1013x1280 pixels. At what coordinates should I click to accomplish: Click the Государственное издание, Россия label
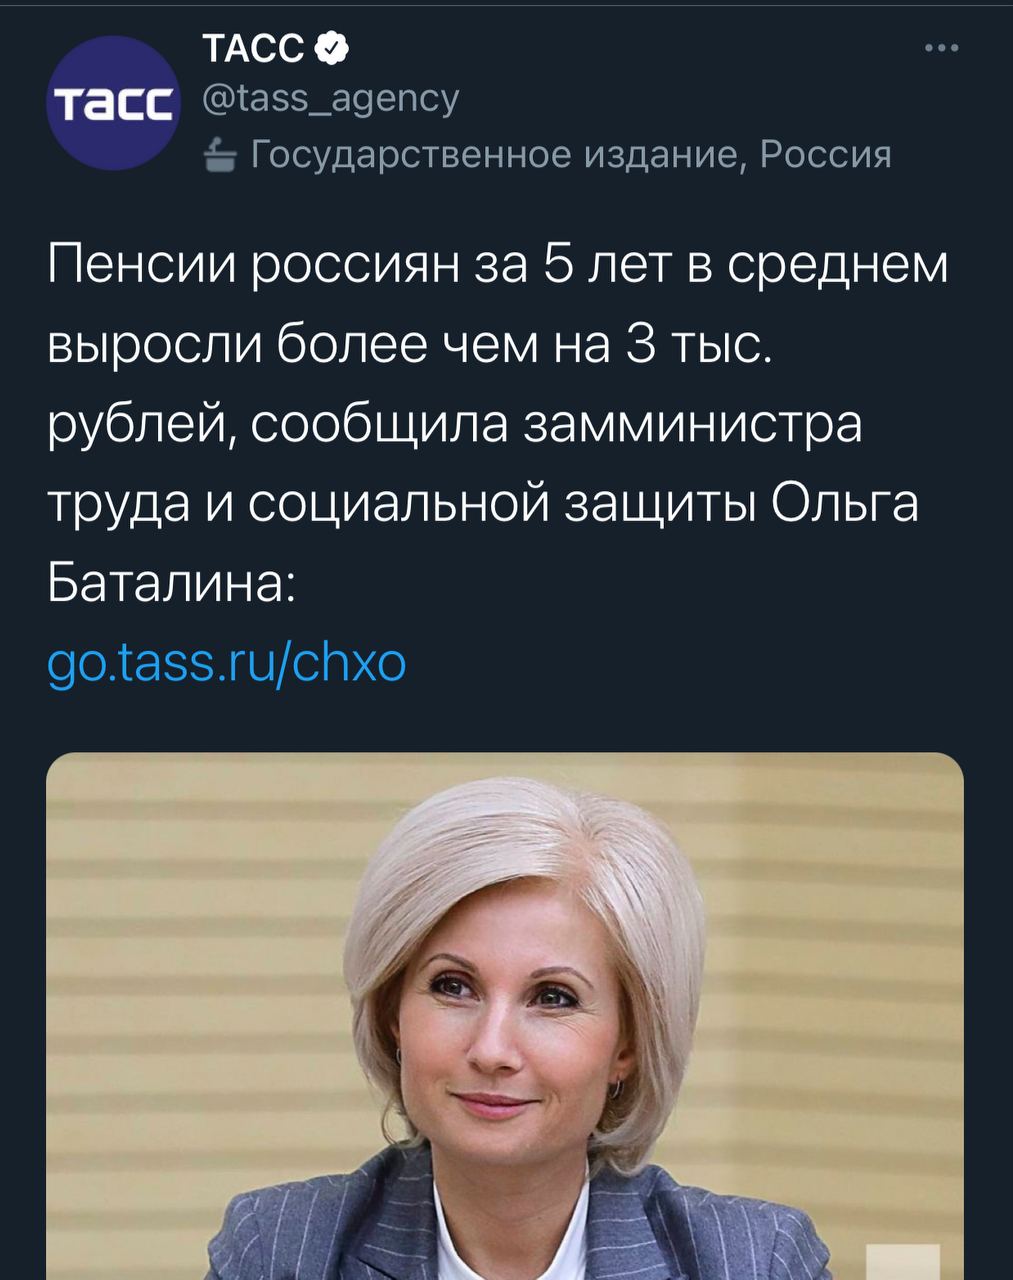pyautogui.click(x=570, y=155)
